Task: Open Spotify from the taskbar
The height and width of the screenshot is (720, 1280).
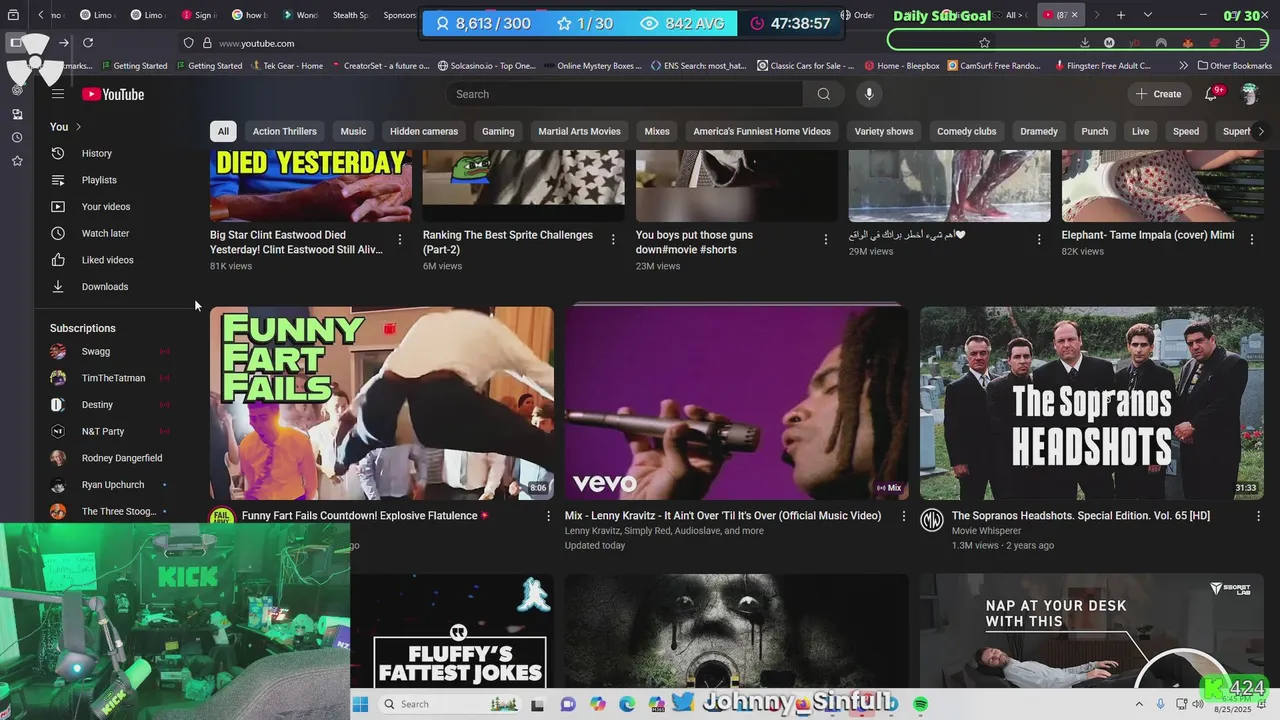Action: click(920, 704)
